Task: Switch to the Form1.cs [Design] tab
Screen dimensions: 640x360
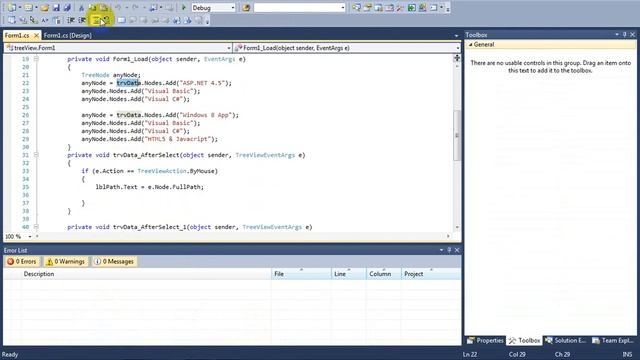Action: tap(68, 36)
